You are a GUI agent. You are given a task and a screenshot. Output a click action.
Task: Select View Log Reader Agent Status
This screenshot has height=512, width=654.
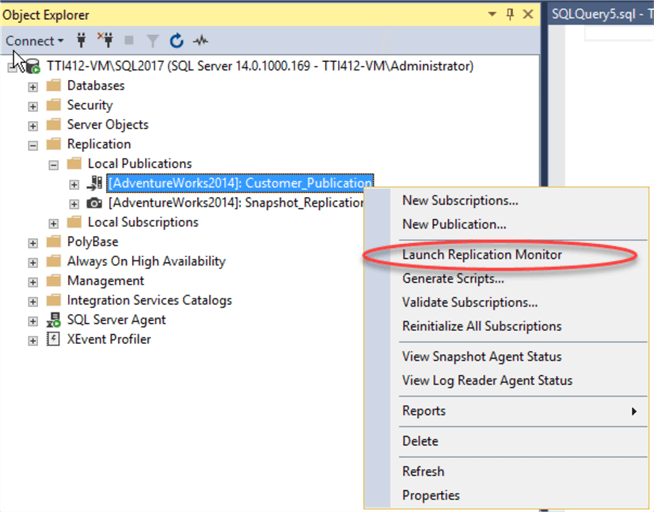click(506, 380)
